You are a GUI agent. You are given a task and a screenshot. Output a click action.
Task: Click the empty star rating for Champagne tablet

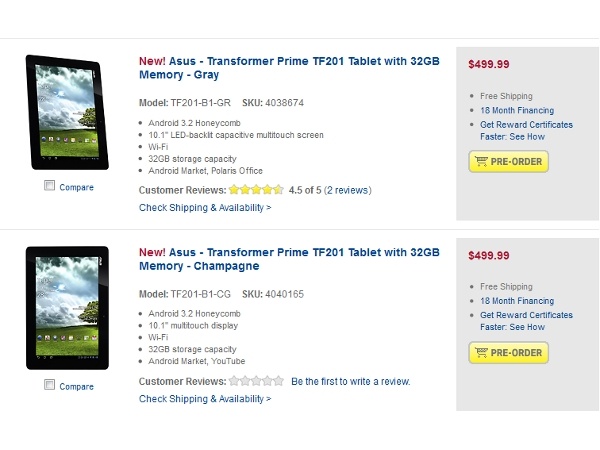255,381
